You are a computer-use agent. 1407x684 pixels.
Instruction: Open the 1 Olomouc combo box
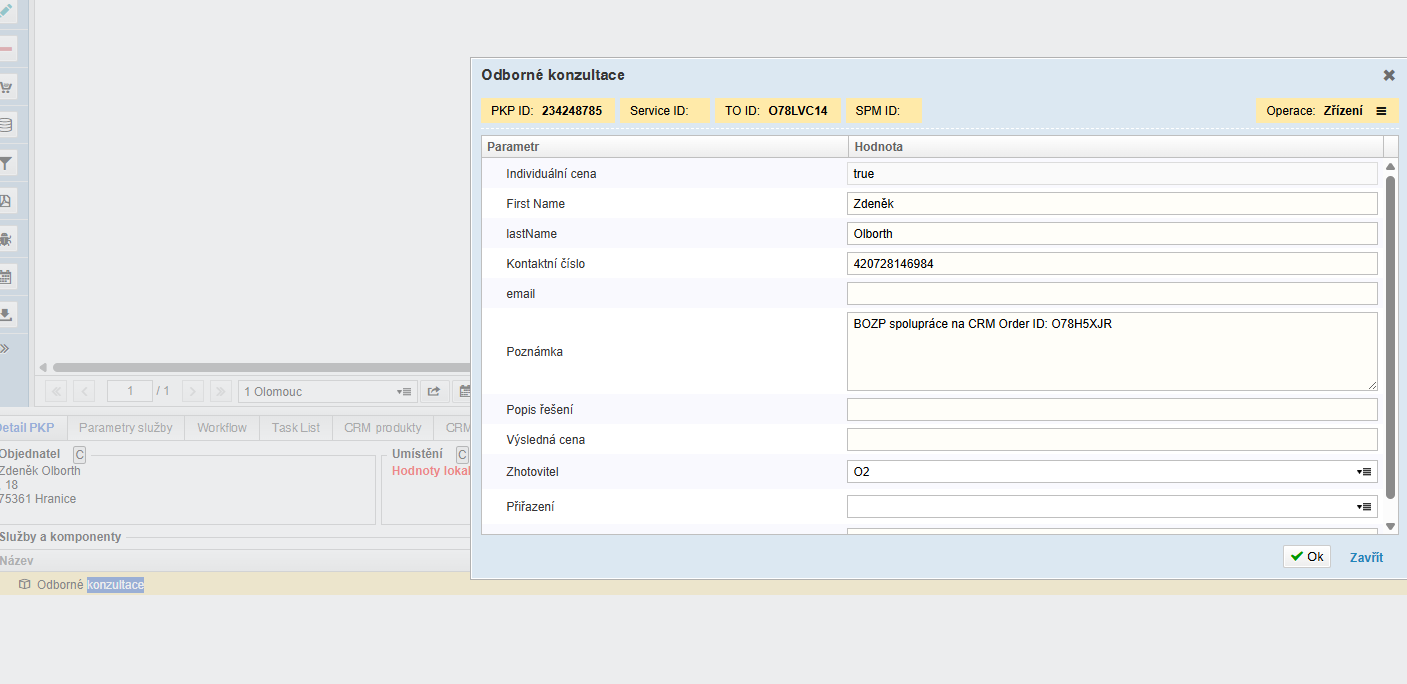pos(327,392)
